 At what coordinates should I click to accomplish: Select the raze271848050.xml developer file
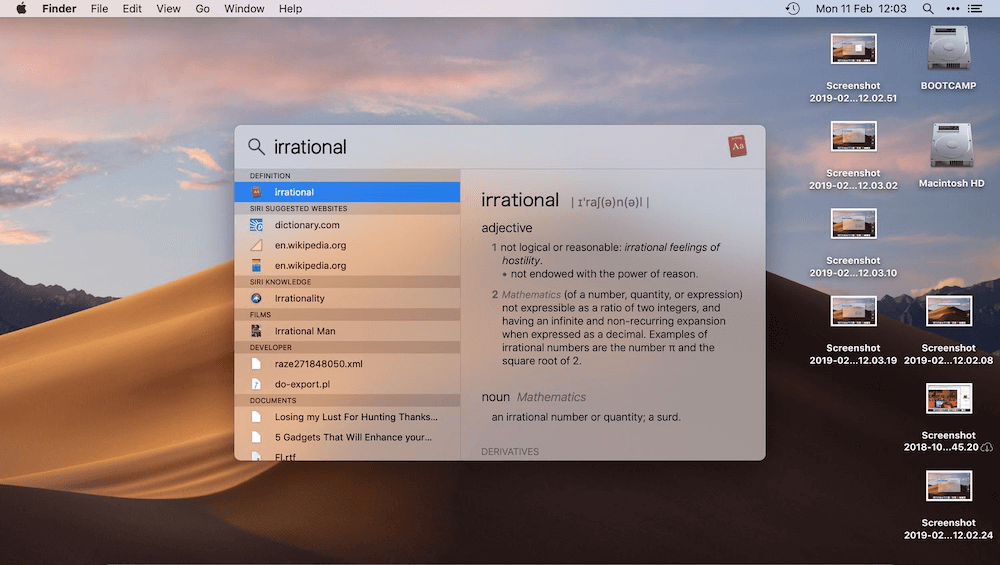coord(318,364)
